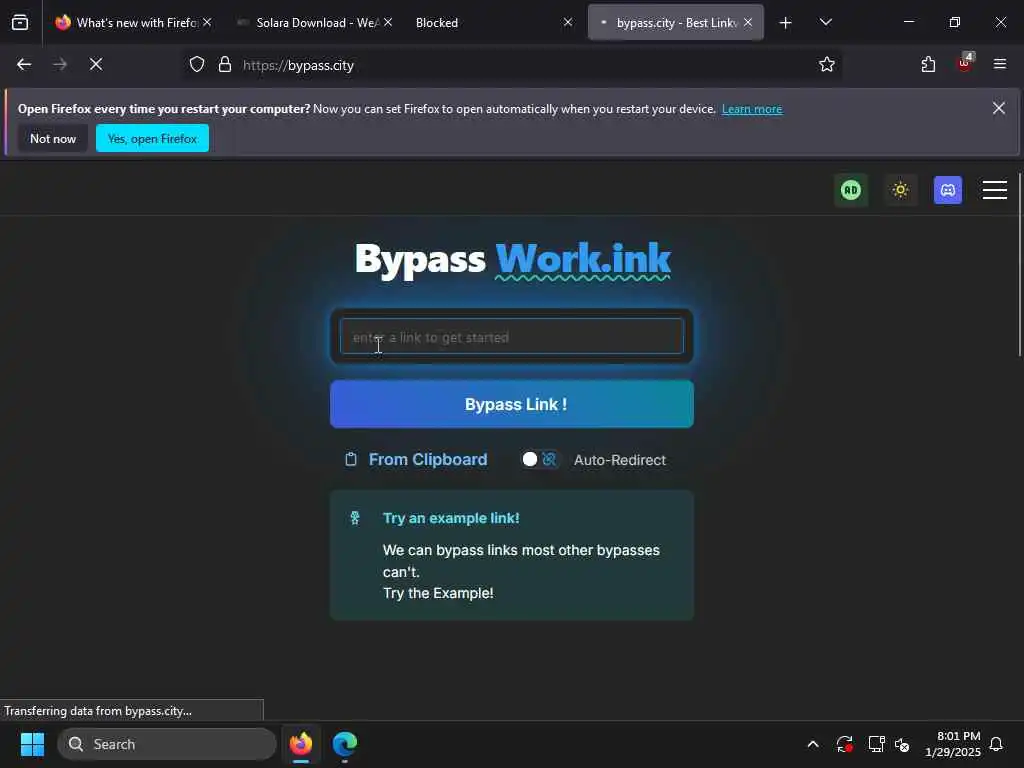Click Firefox in the taskbar

[301, 744]
